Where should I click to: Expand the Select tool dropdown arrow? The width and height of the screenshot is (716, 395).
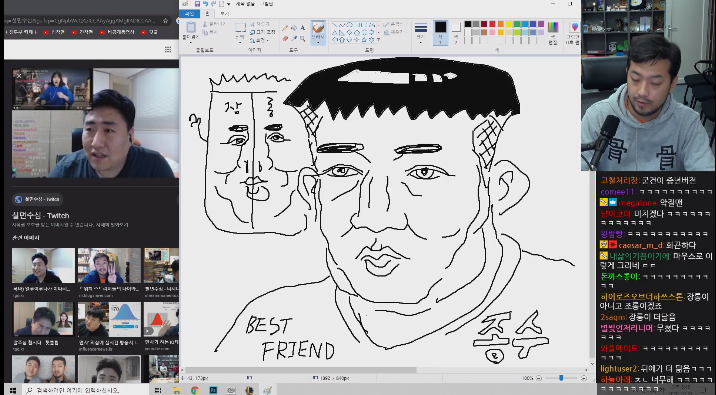[240, 41]
